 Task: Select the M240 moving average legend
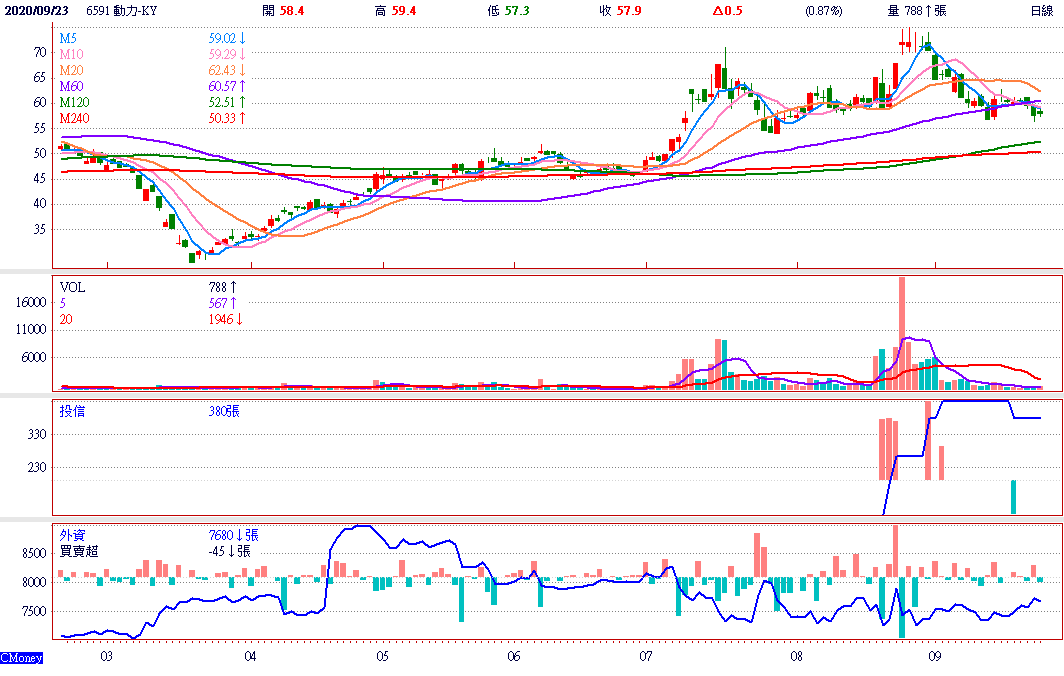click(74, 118)
